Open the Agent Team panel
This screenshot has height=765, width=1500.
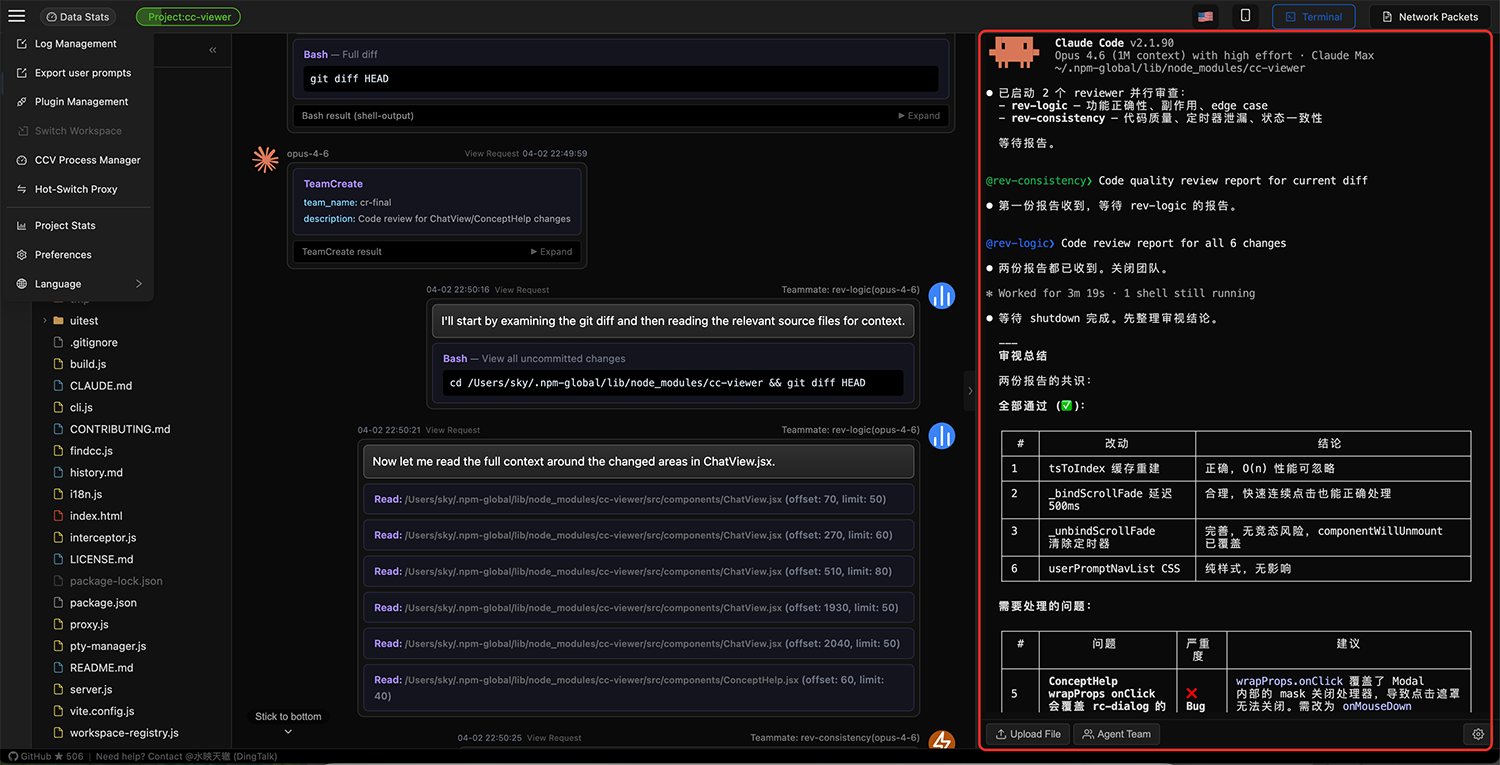(1116, 734)
